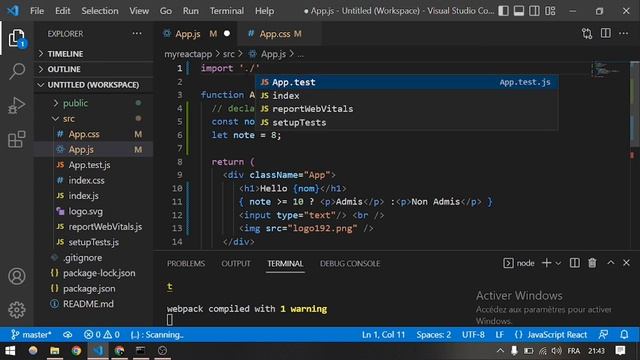640x360 pixels.
Task: Open the Run menu
Action: [x=191, y=11]
